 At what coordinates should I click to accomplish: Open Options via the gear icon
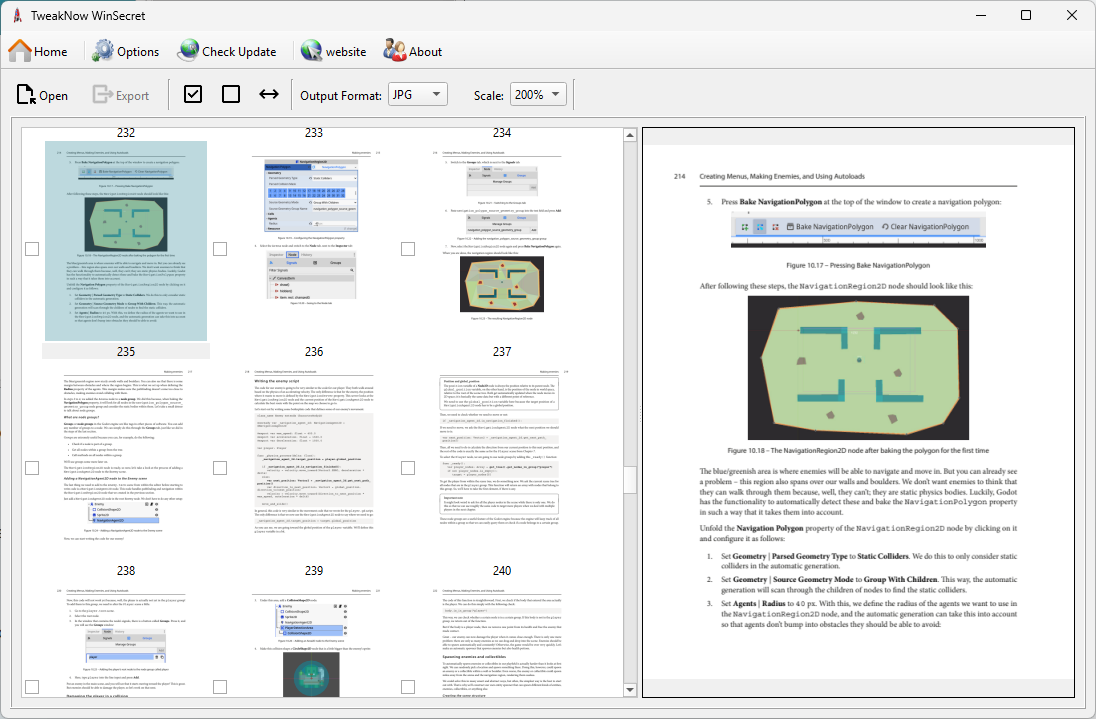103,51
